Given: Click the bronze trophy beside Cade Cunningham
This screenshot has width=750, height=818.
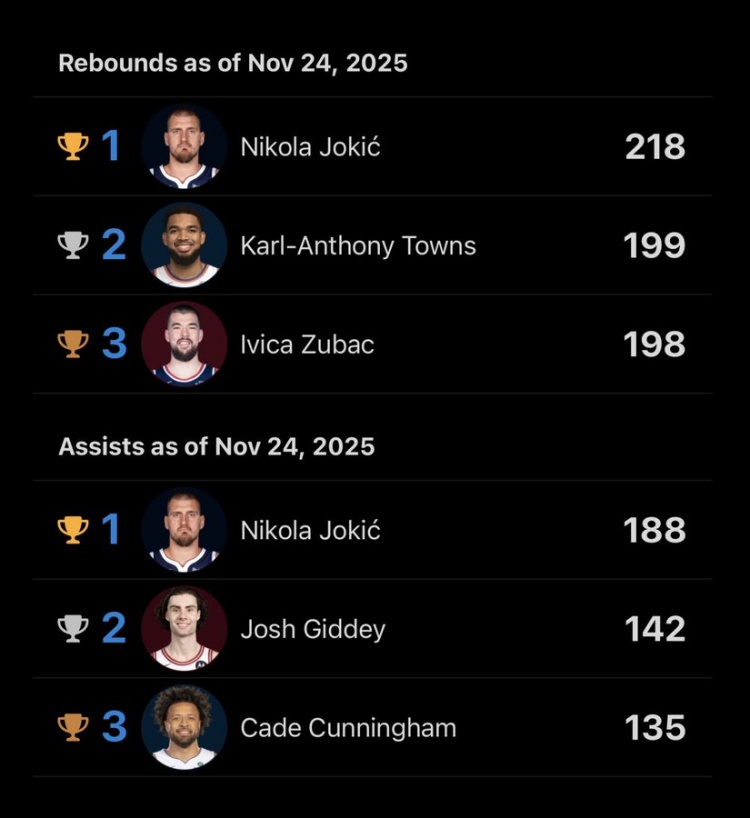Looking at the screenshot, I should coord(73,727).
